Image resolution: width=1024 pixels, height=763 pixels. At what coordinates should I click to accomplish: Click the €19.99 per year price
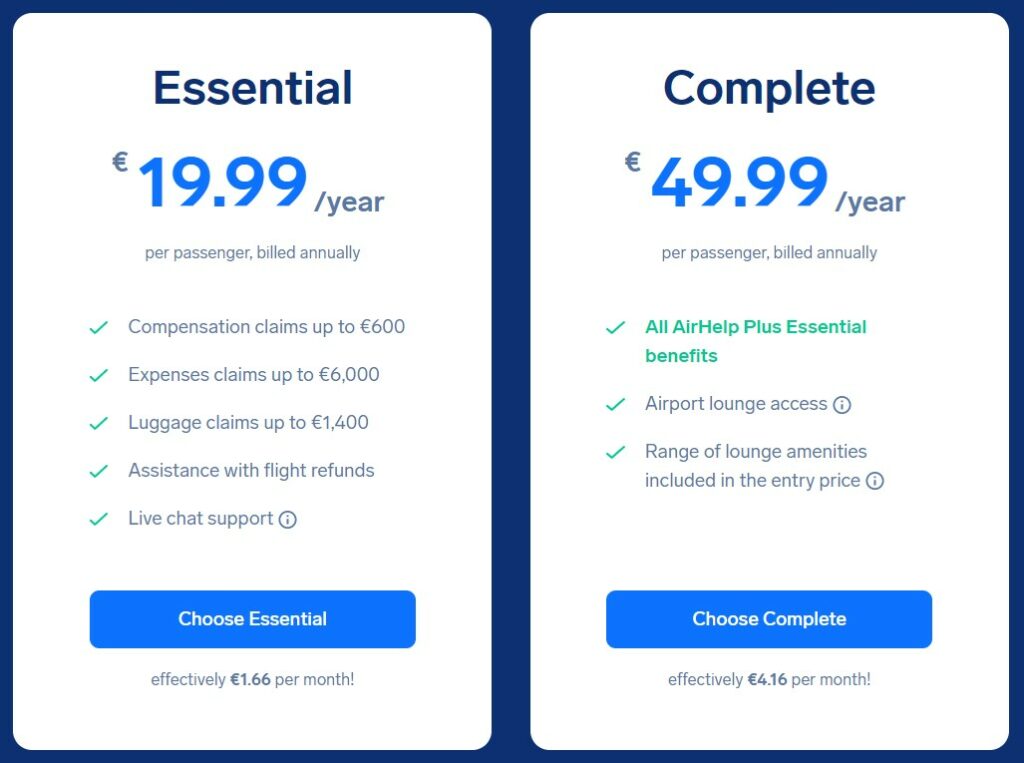click(x=248, y=182)
